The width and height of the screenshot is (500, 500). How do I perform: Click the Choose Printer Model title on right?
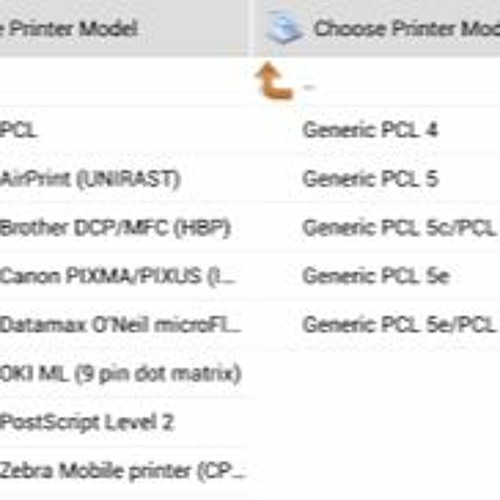[x=407, y=29]
